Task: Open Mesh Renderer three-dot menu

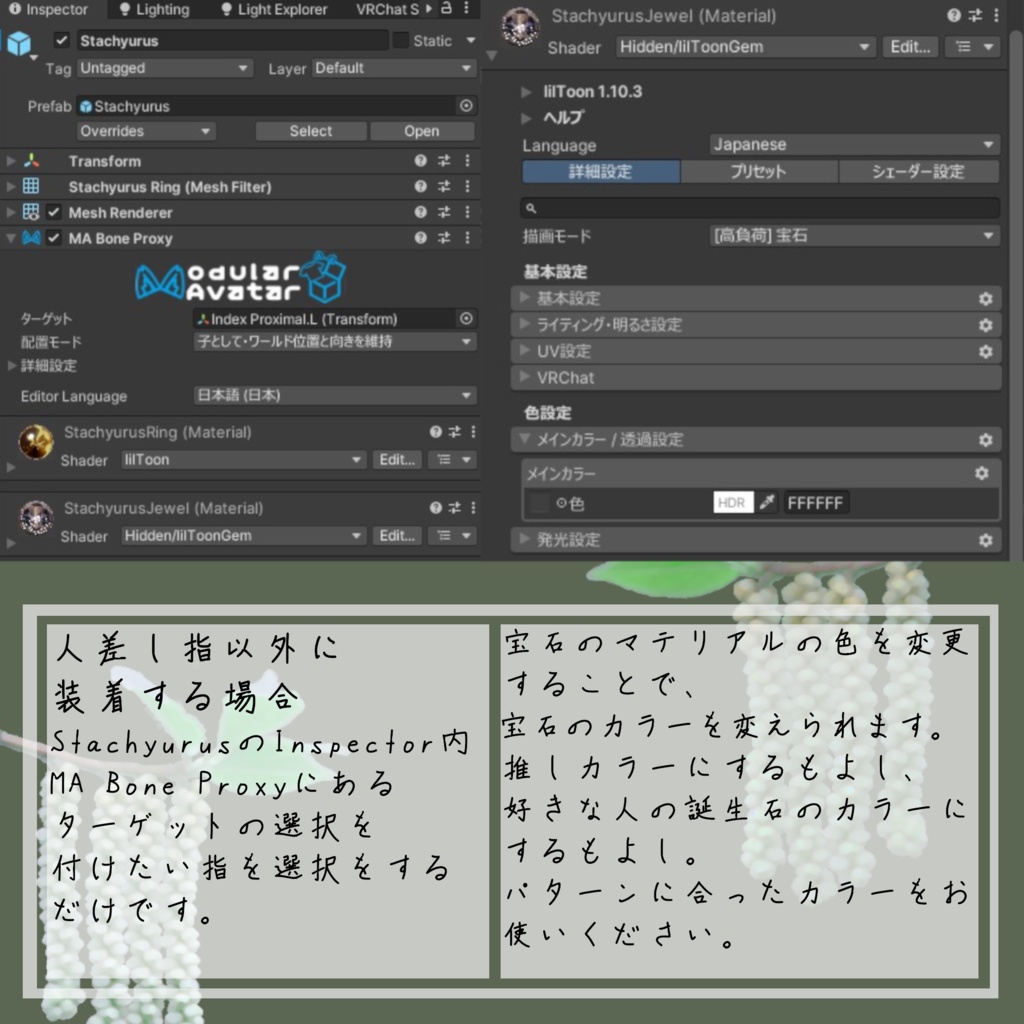Action: [x=467, y=212]
